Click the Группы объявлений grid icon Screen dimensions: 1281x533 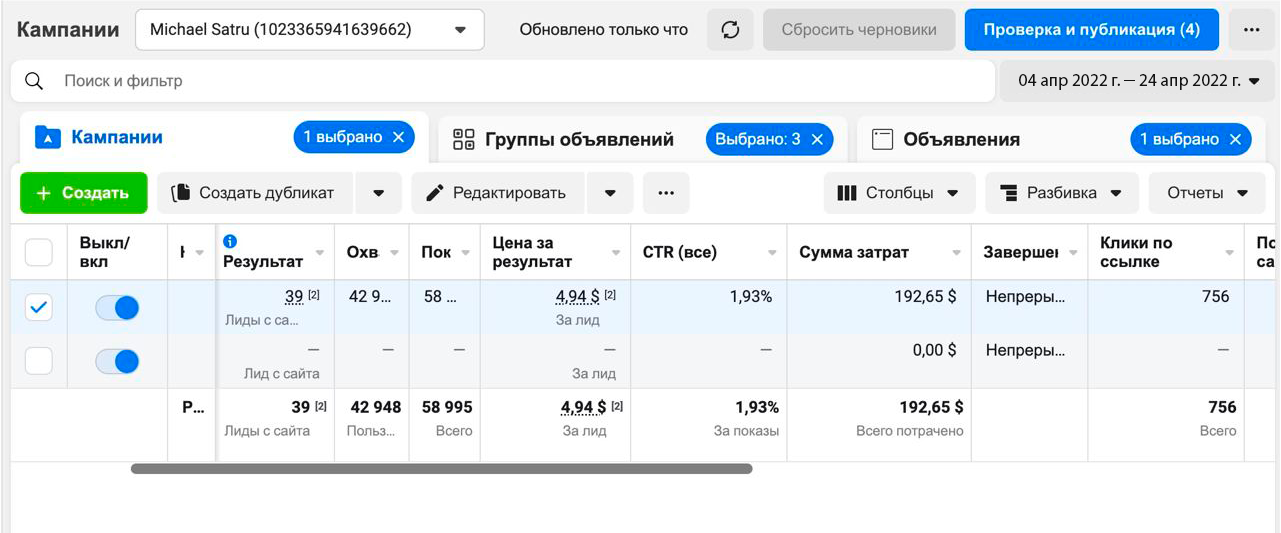coord(463,139)
